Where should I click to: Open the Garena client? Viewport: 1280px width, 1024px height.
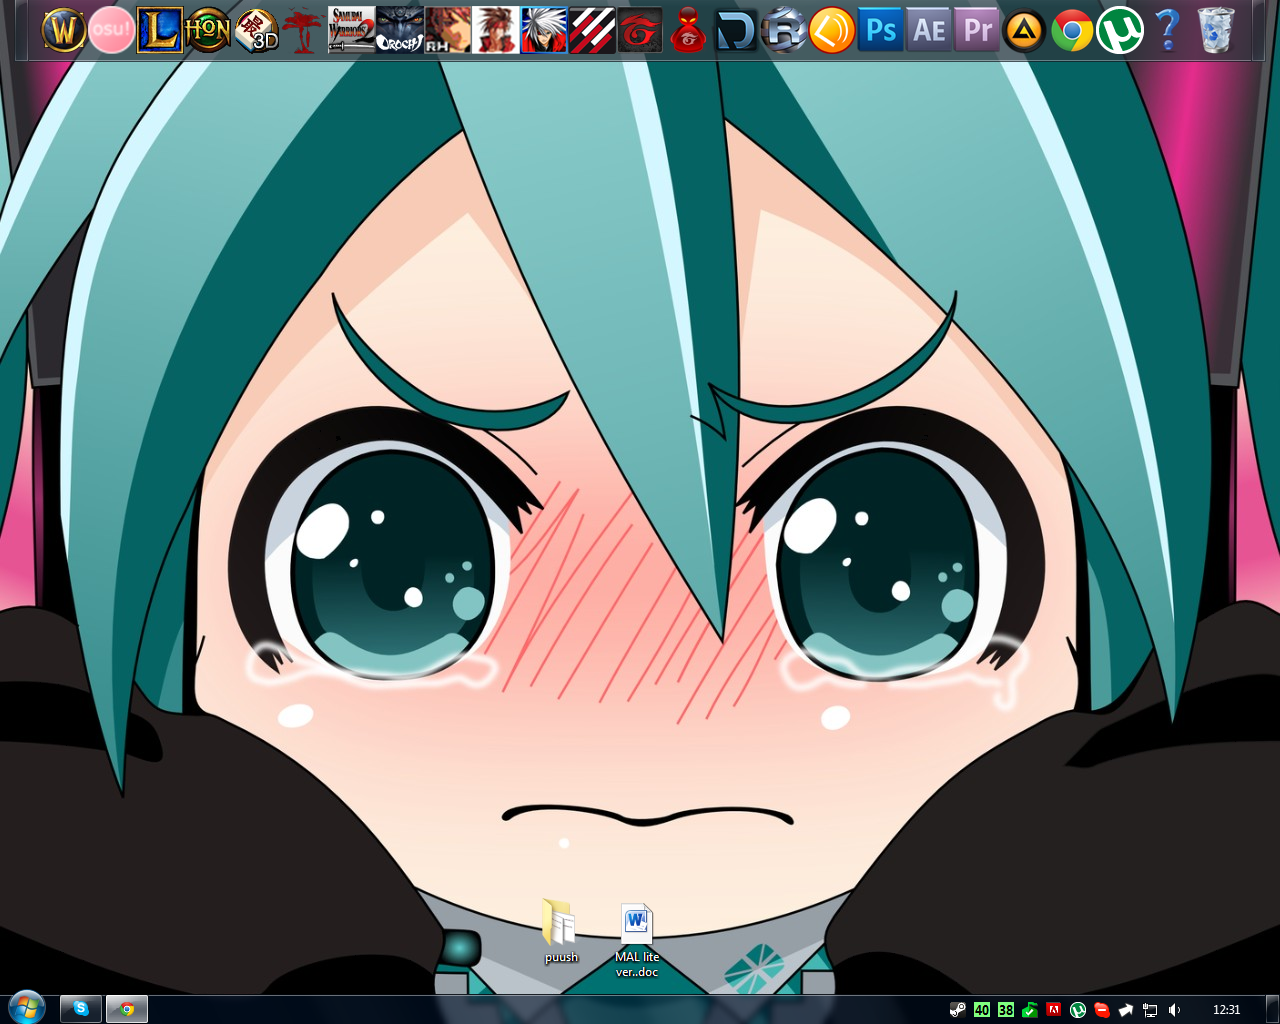[x=640, y=28]
